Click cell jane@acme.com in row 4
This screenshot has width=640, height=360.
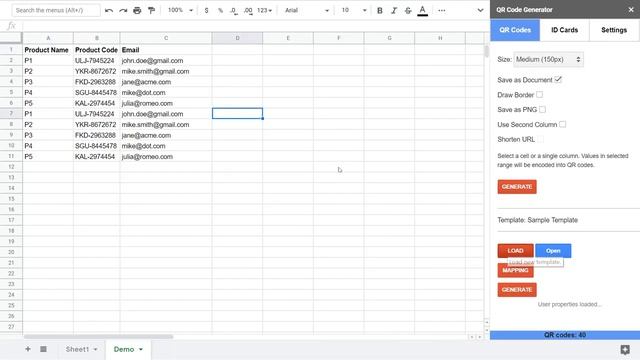click(x=166, y=82)
